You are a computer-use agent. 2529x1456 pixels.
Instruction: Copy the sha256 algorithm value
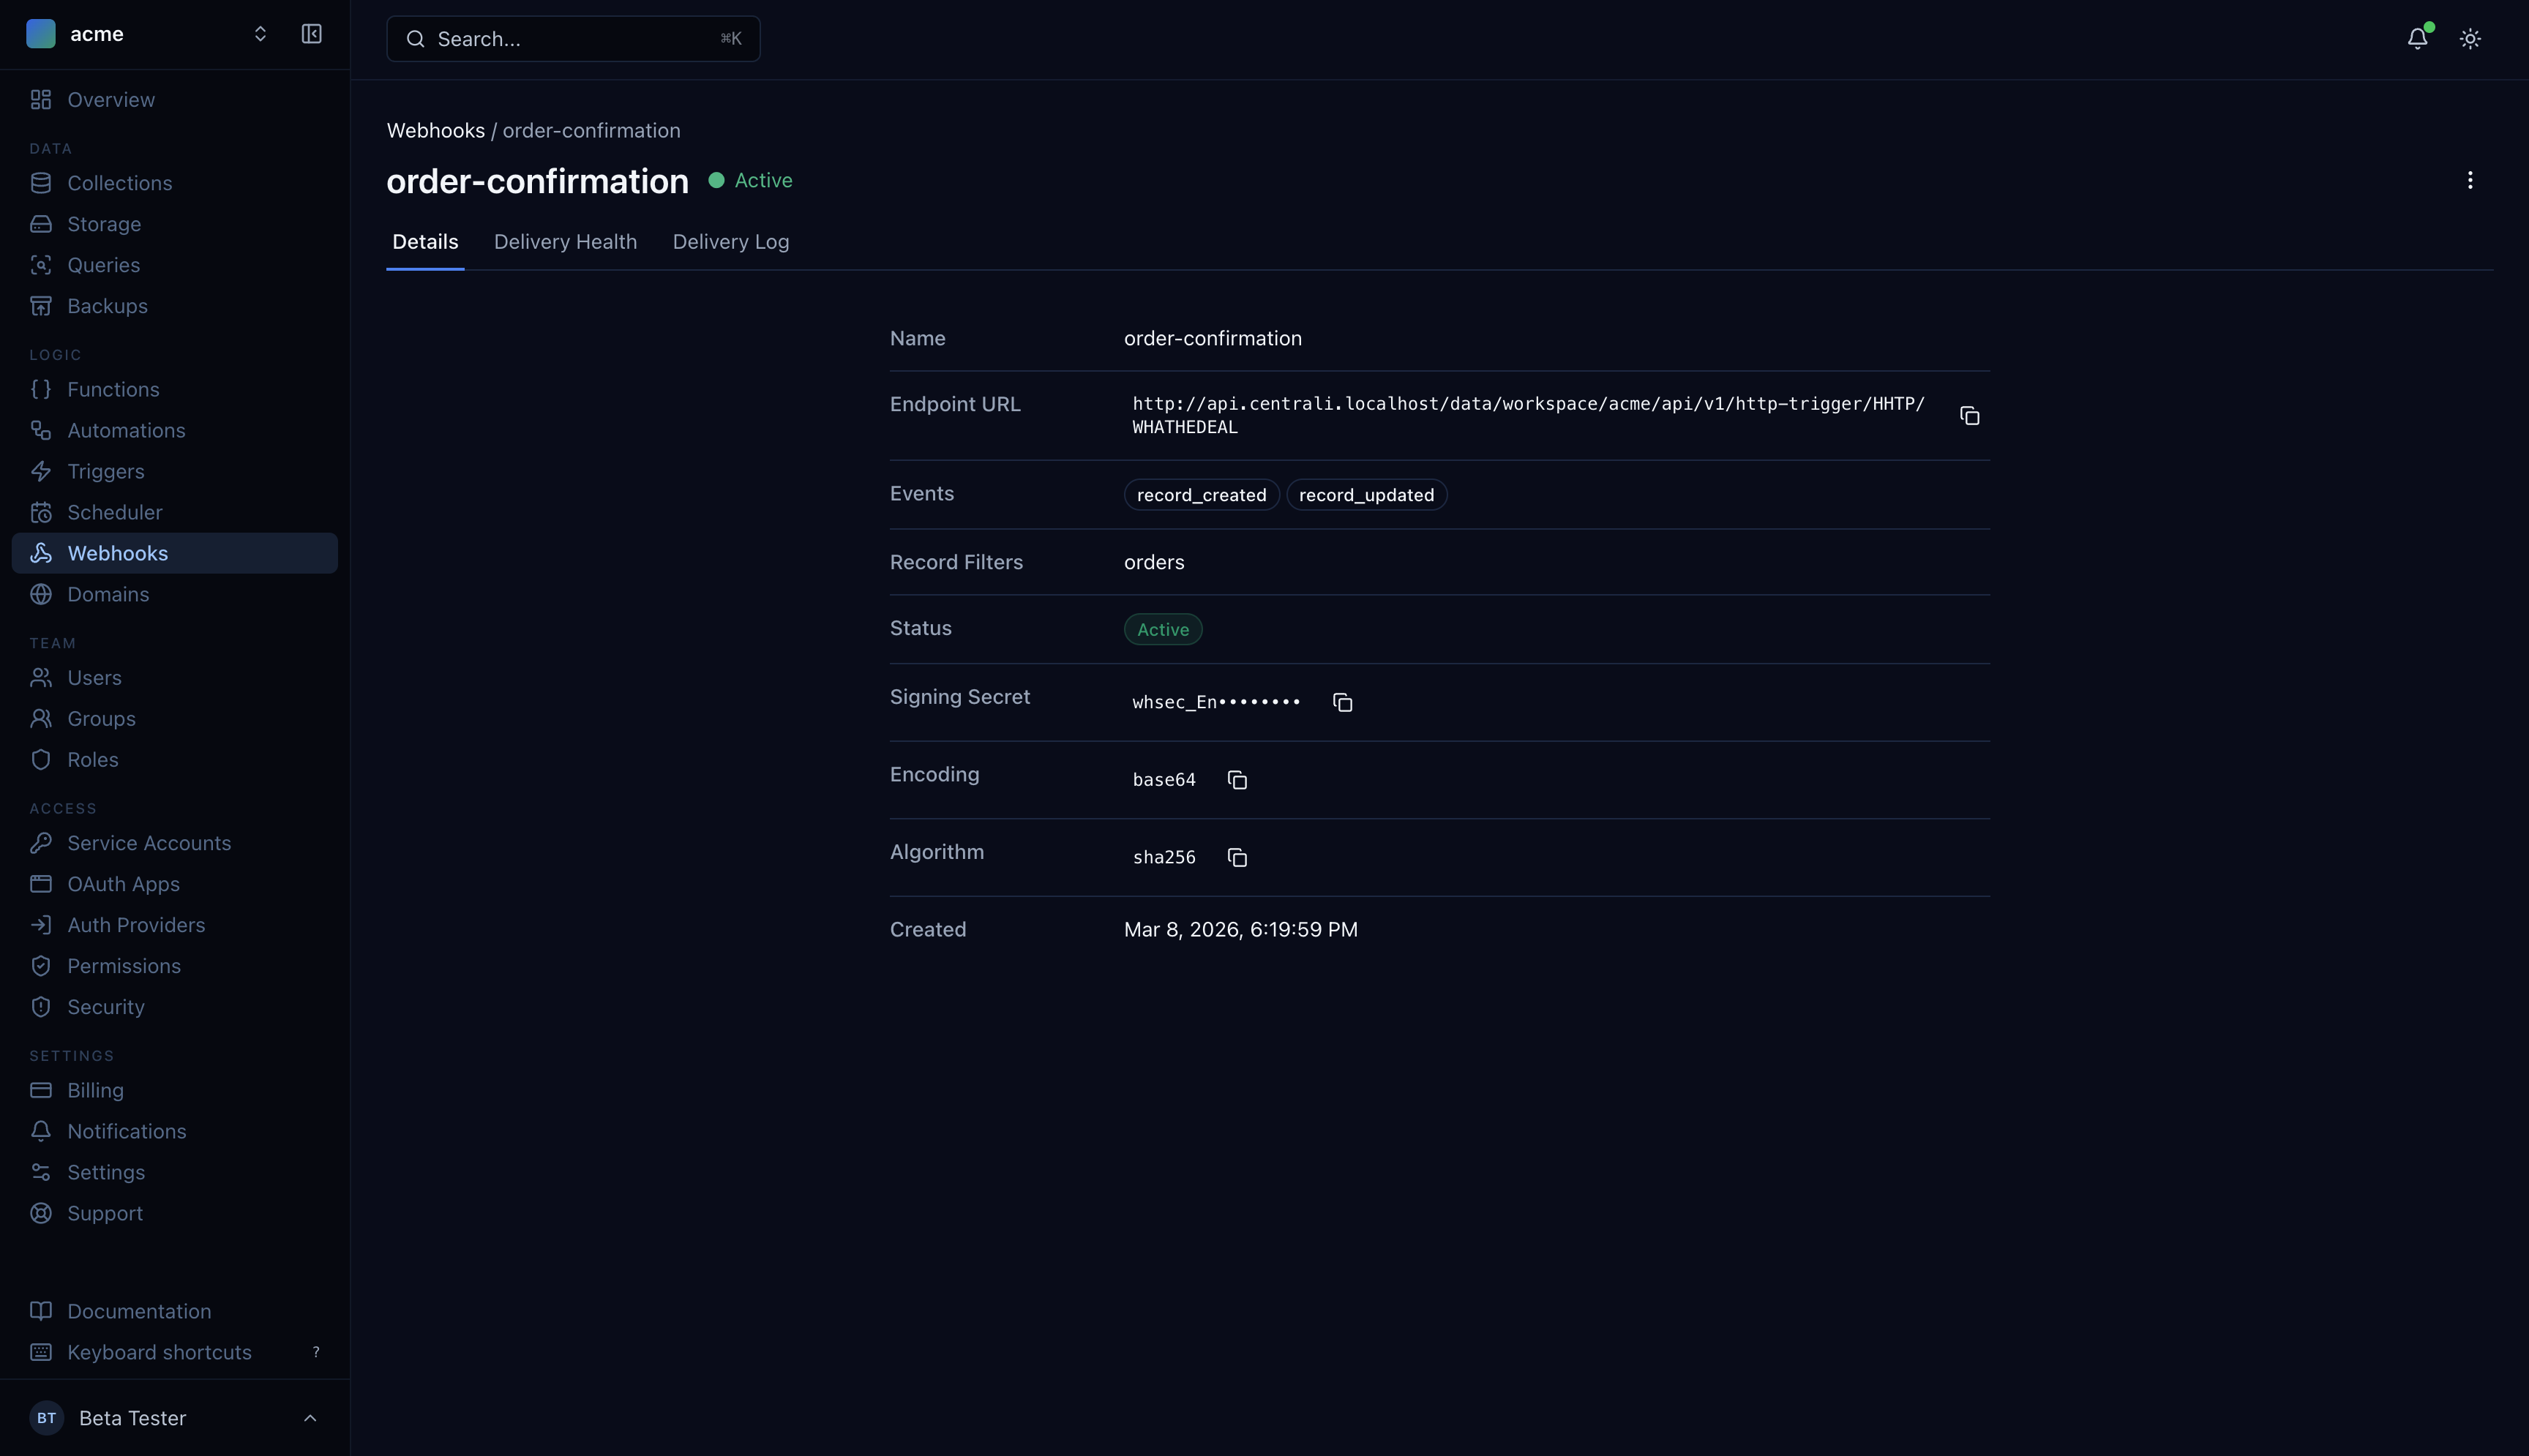pos(1237,857)
